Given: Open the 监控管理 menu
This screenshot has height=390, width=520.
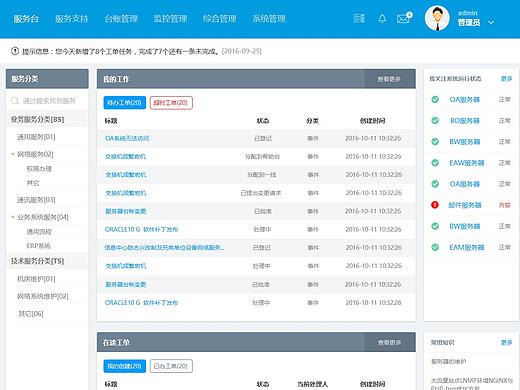Looking at the screenshot, I should click(x=170, y=19).
